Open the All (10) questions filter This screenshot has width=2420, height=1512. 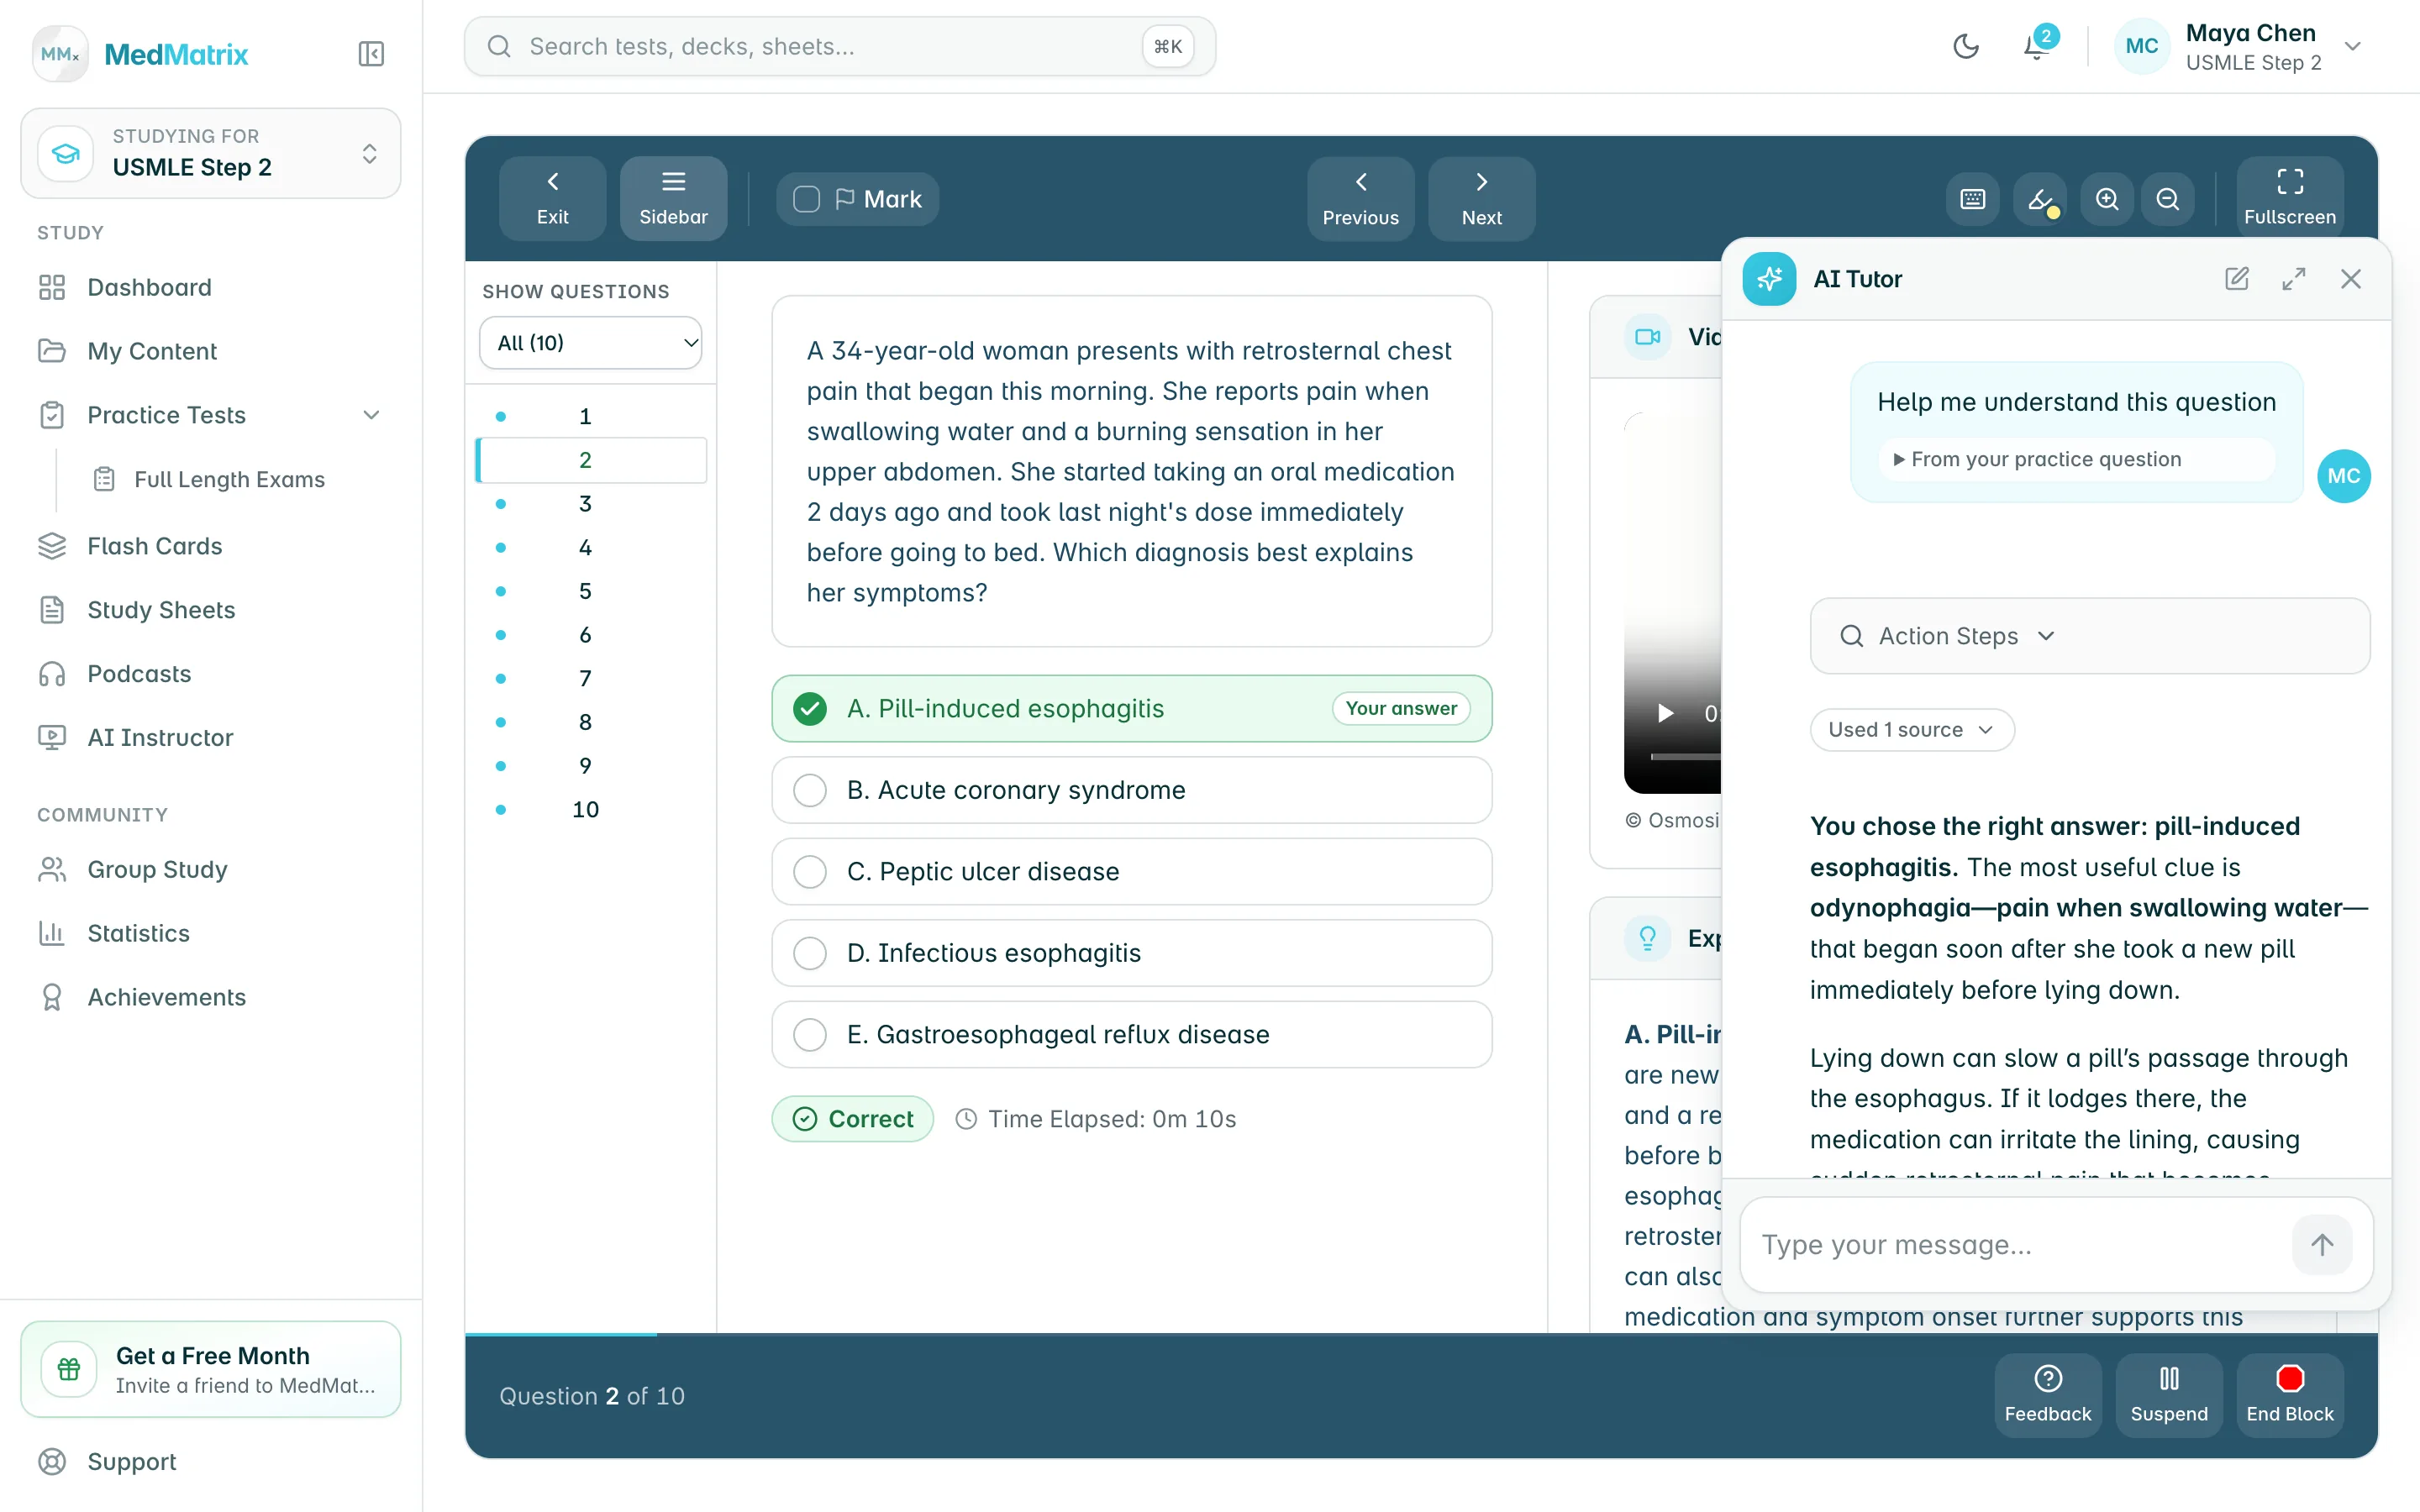(591, 343)
